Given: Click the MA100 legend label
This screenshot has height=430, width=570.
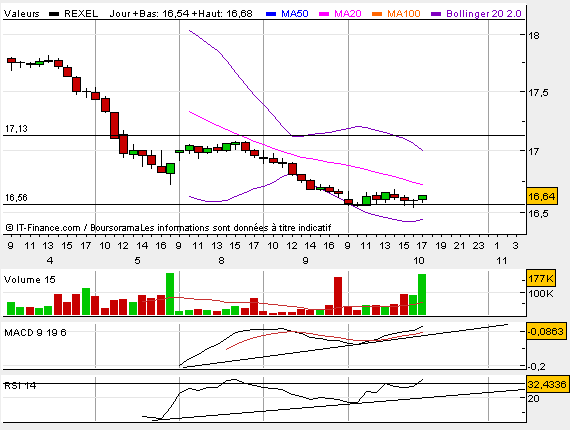Looking at the screenshot, I should click(x=404, y=14).
